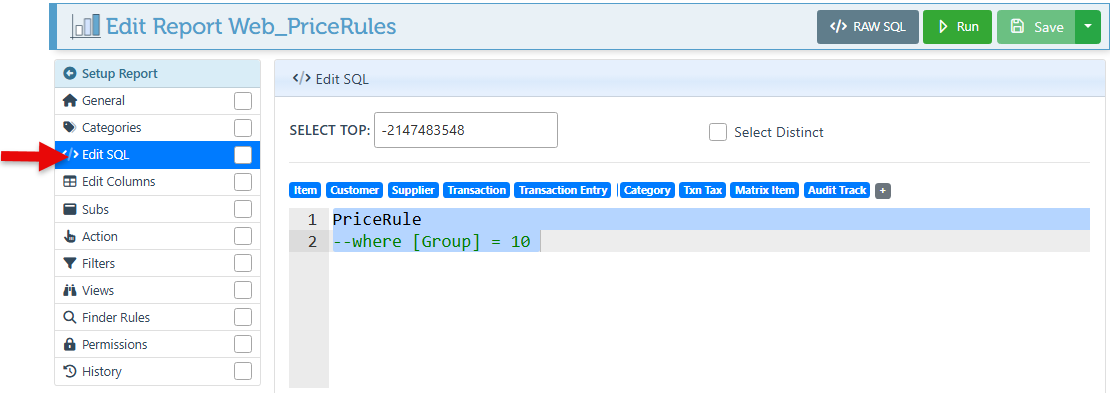1115x393 pixels.
Task: Toggle the Edit SQL row checkbox
Action: coord(243,155)
